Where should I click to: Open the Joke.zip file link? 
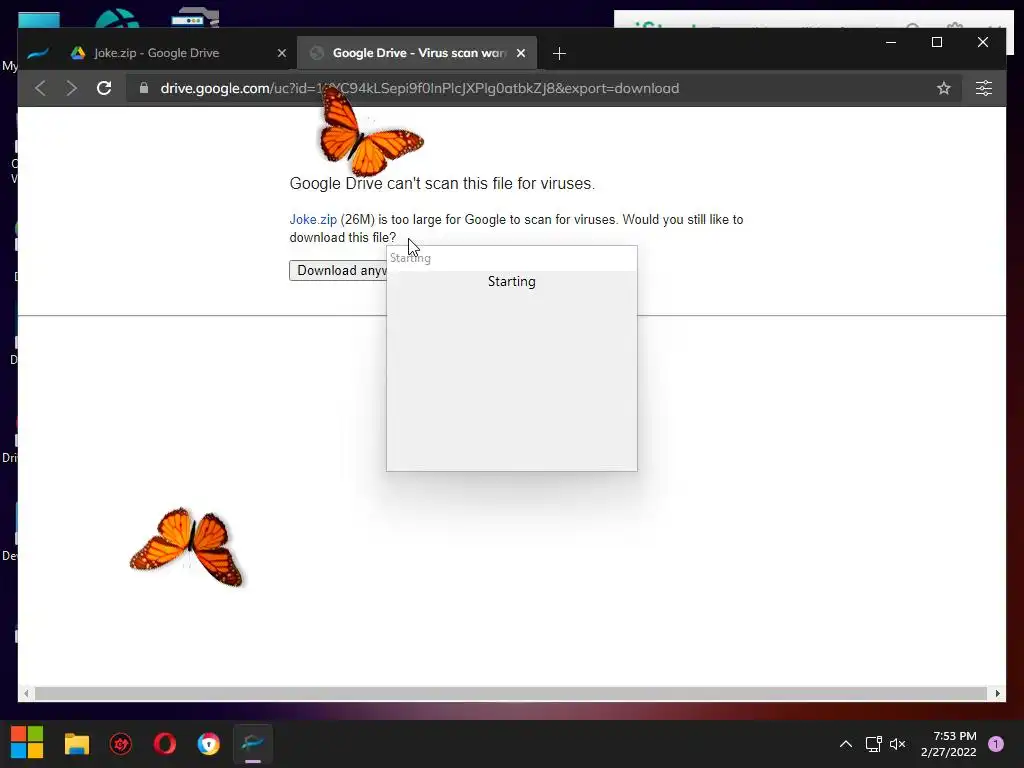tap(313, 219)
